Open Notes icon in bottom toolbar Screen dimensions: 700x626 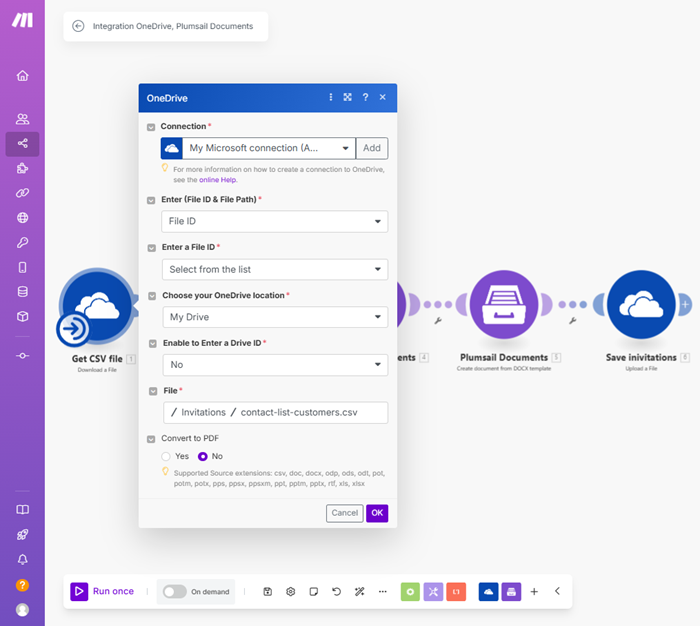pos(314,592)
